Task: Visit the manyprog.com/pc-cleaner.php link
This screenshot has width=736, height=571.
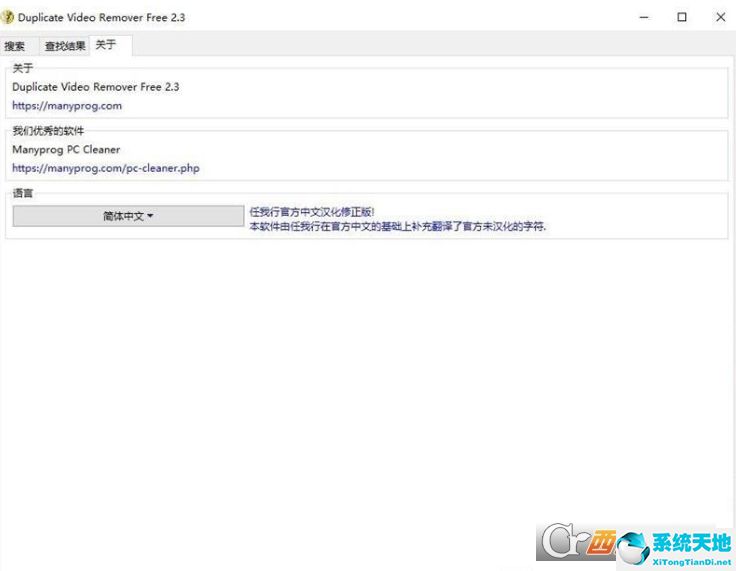Action: click(x=106, y=168)
